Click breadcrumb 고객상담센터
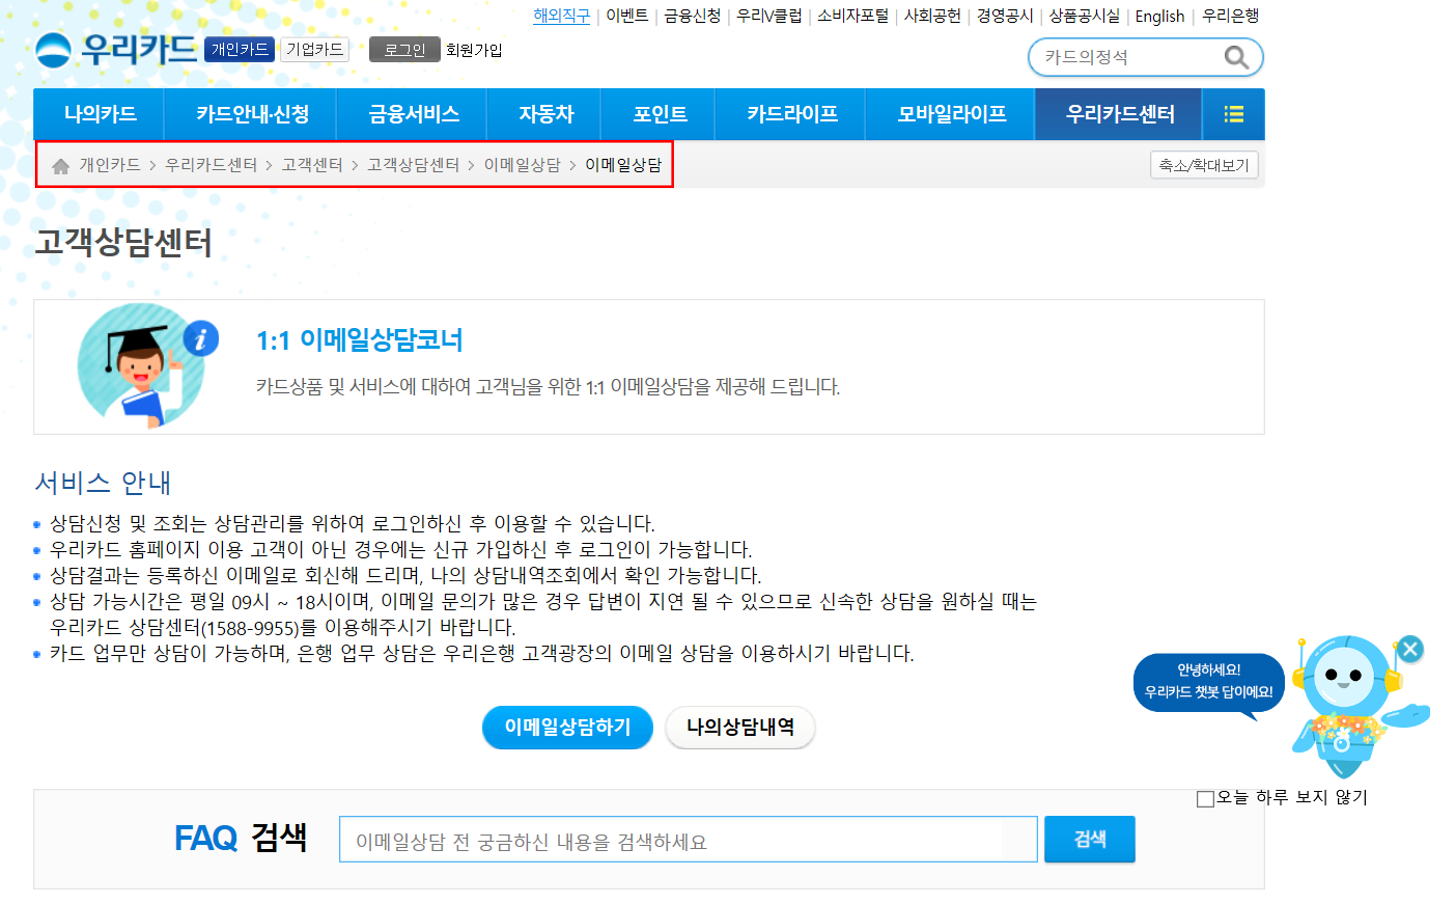Image resolution: width=1456 pixels, height=903 pixels. (x=413, y=165)
